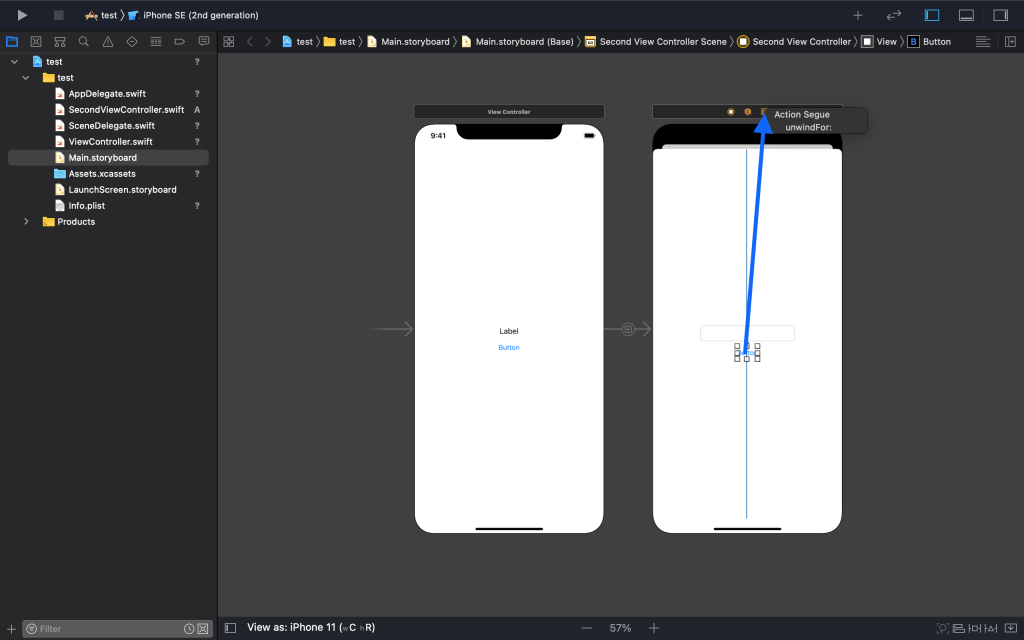The height and width of the screenshot is (640, 1024).
Task: Zoom out the storyboard canvas
Action: pos(586,628)
